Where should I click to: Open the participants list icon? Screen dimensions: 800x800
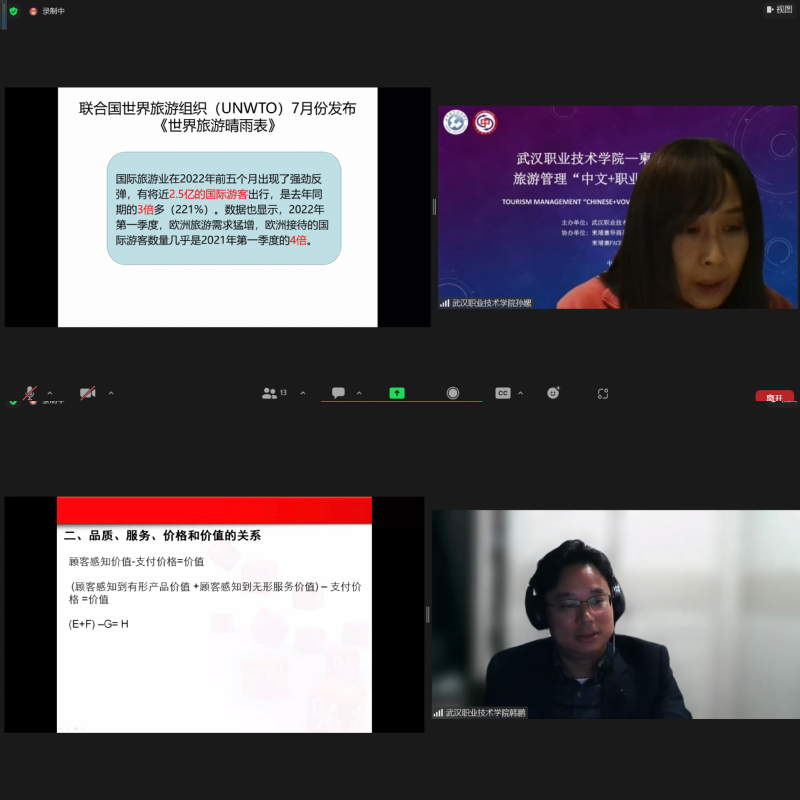coord(270,393)
